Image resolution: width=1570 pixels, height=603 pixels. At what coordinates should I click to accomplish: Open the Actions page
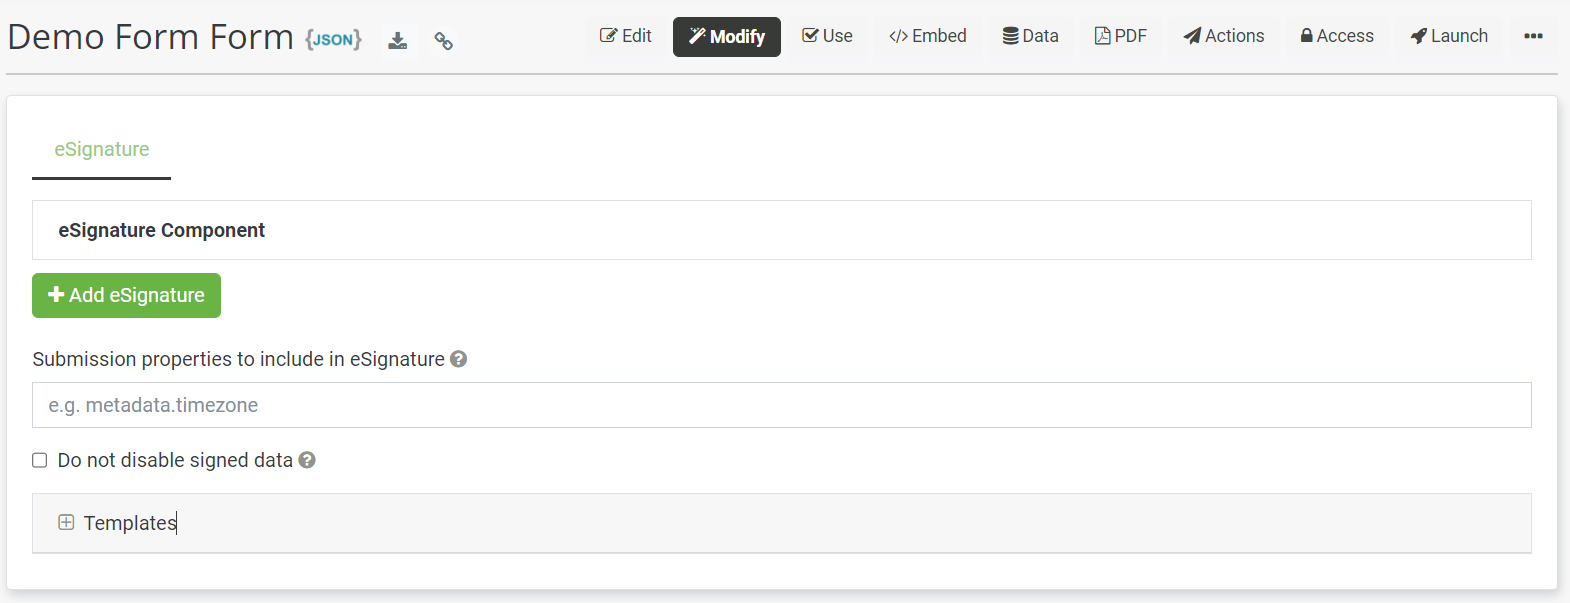(1224, 36)
